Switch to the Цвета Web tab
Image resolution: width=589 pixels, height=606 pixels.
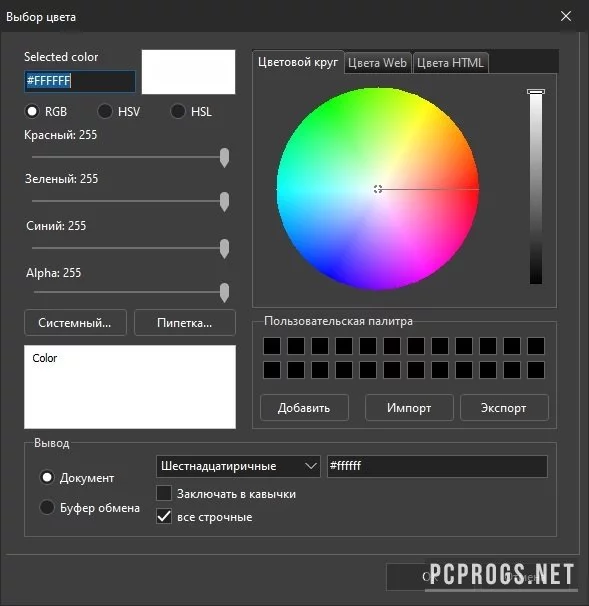point(377,63)
